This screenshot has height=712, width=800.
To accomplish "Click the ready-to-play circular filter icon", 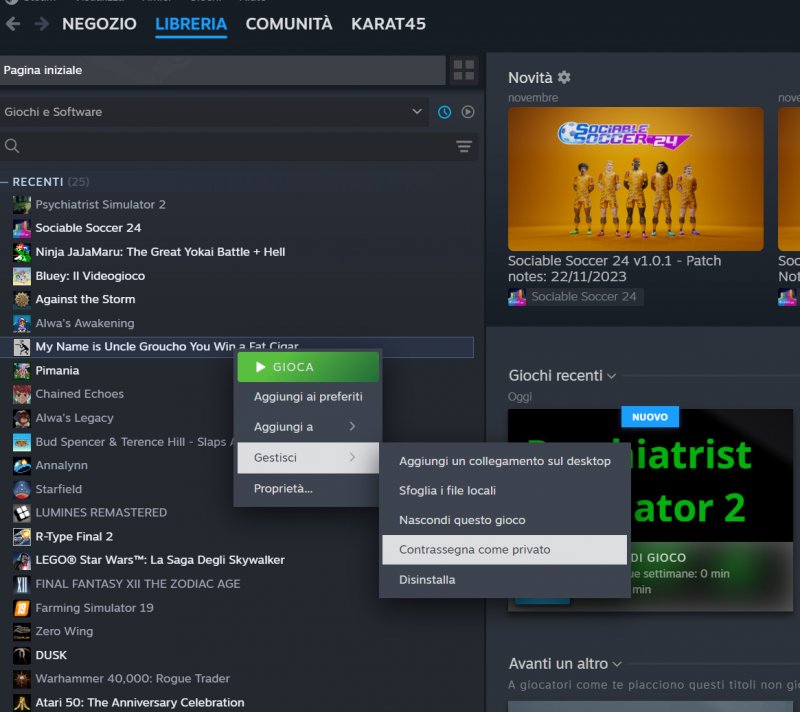I will (469, 112).
